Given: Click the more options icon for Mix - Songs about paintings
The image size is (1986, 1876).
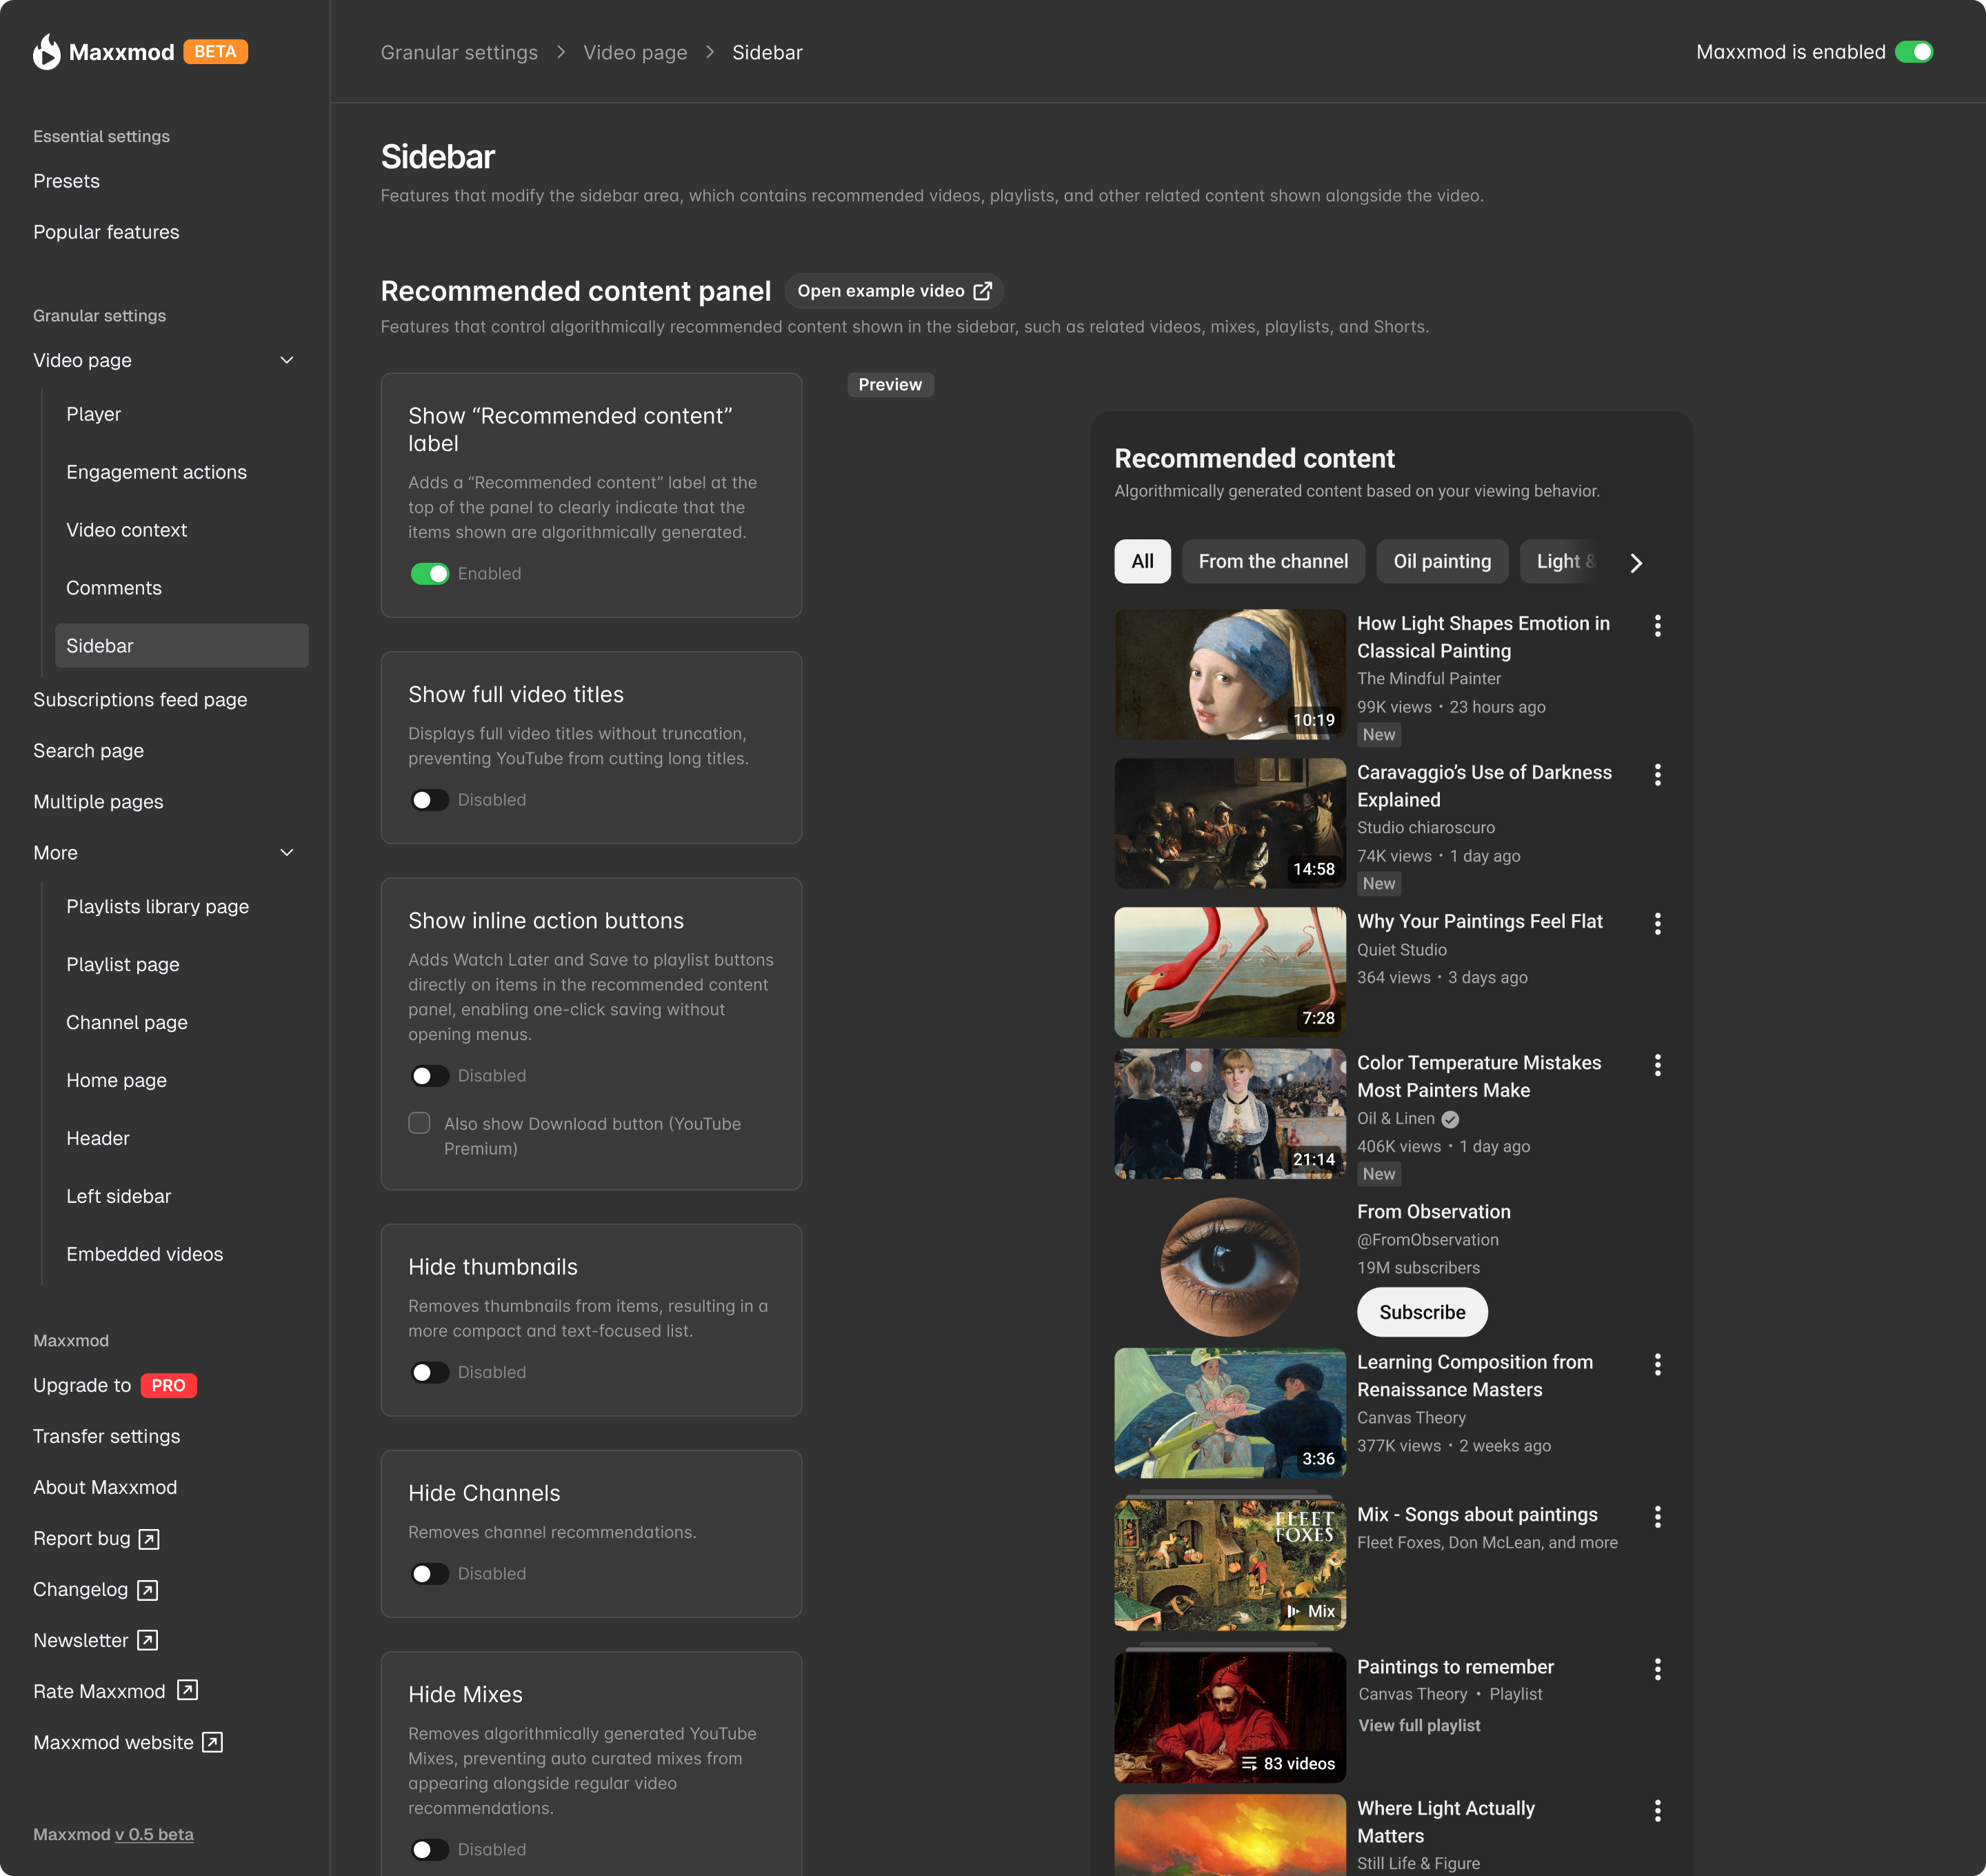Looking at the screenshot, I should click(1657, 1517).
